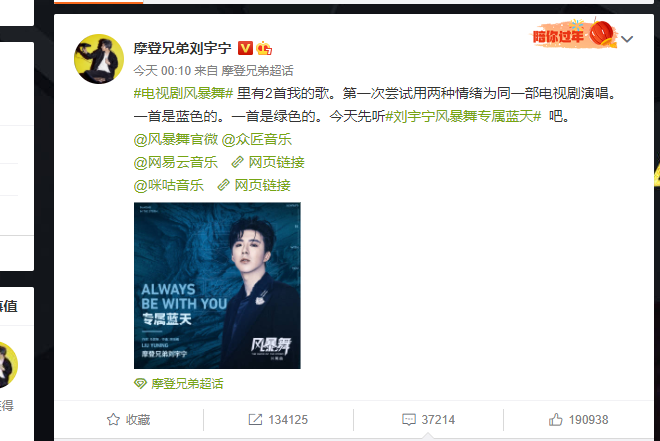The image size is (660, 441).
Task: Click the repost icon beside 134125
Action: pos(255,420)
